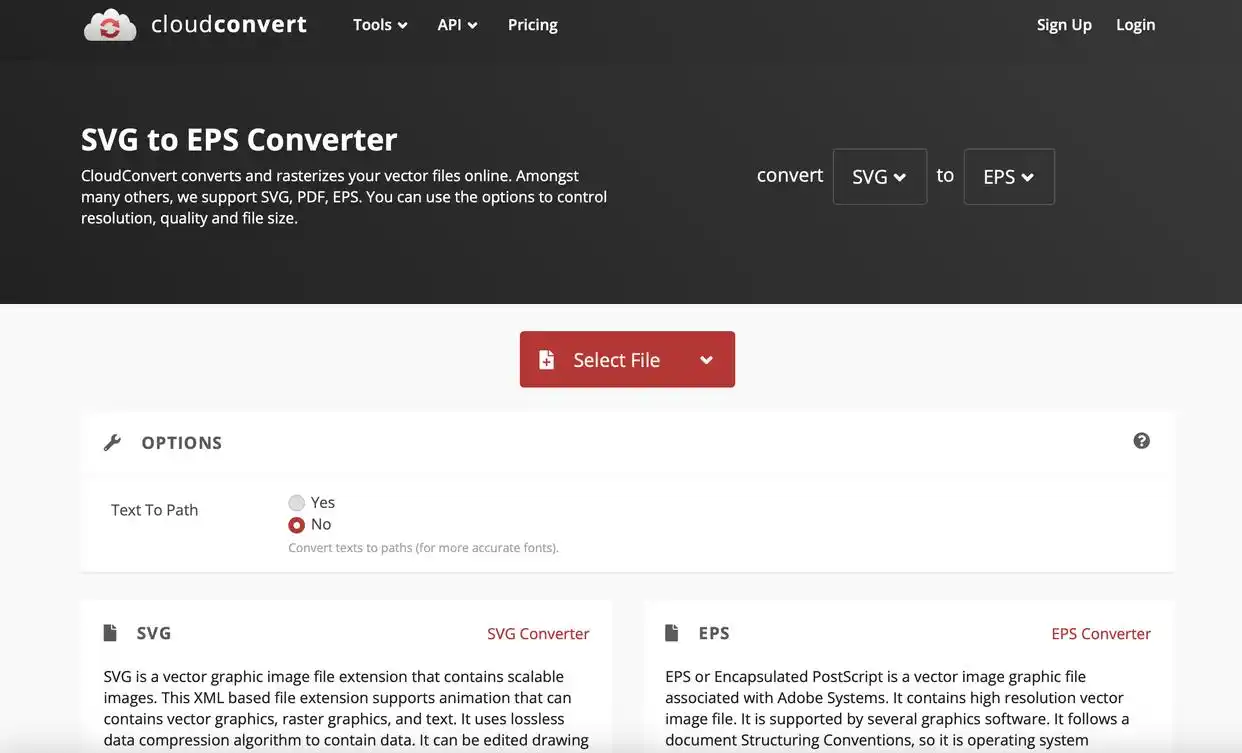Expand the Select File source arrow
Viewport: 1242px width, 753px height.
(x=706, y=360)
